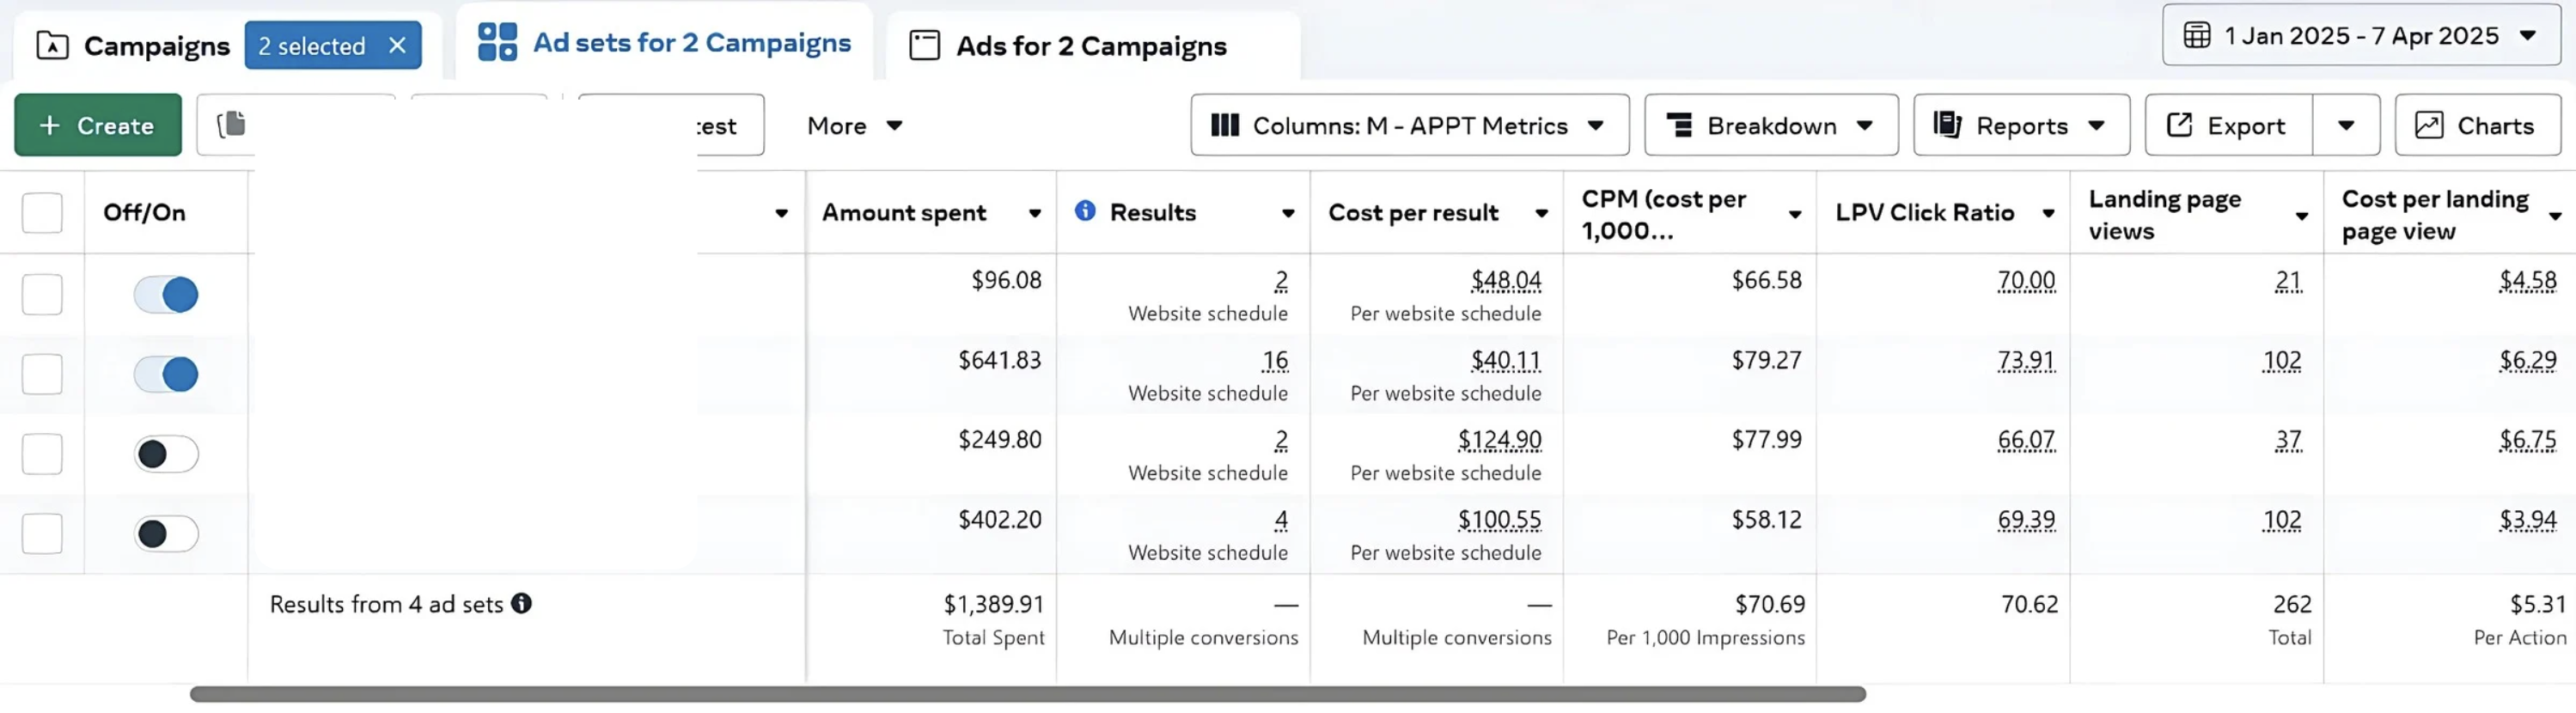Image resolution: width=2576 pixels, height=713 pixels.
Task: Click the 262 total landing page views
Action: (x=2292, y=604)
